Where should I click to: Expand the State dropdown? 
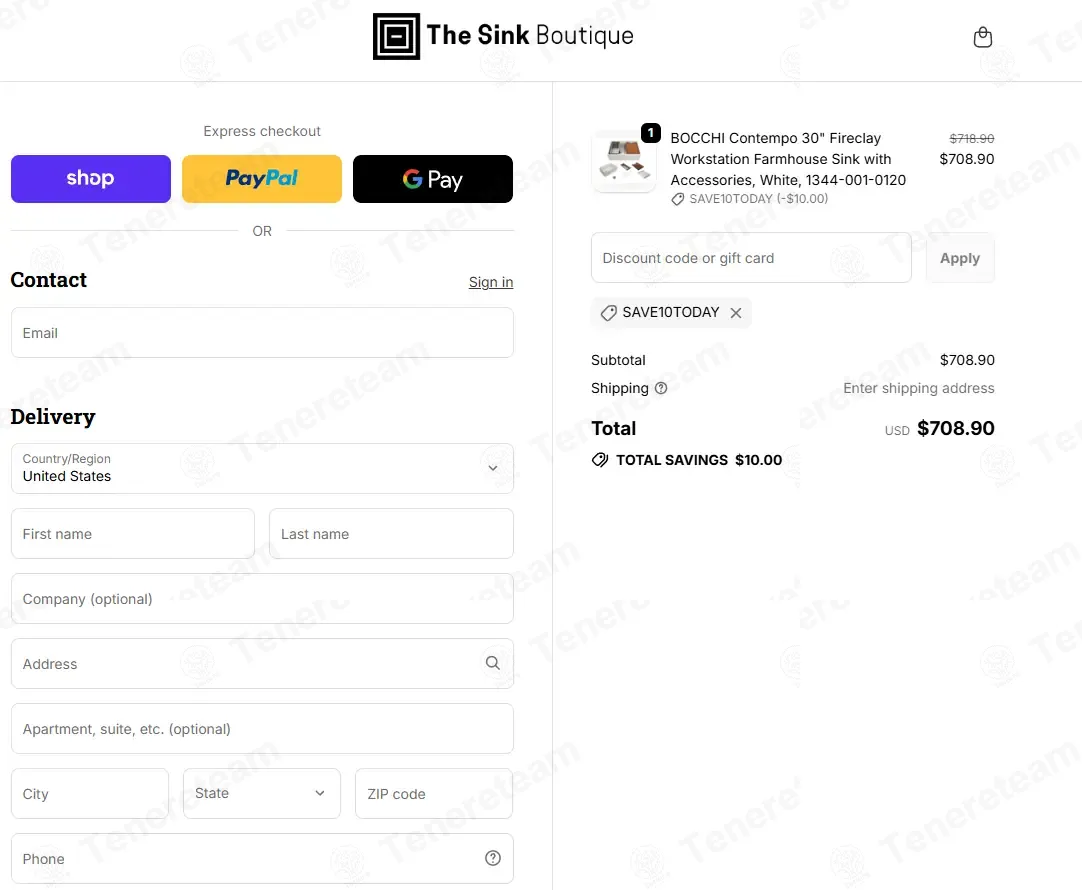coord(262,793)
